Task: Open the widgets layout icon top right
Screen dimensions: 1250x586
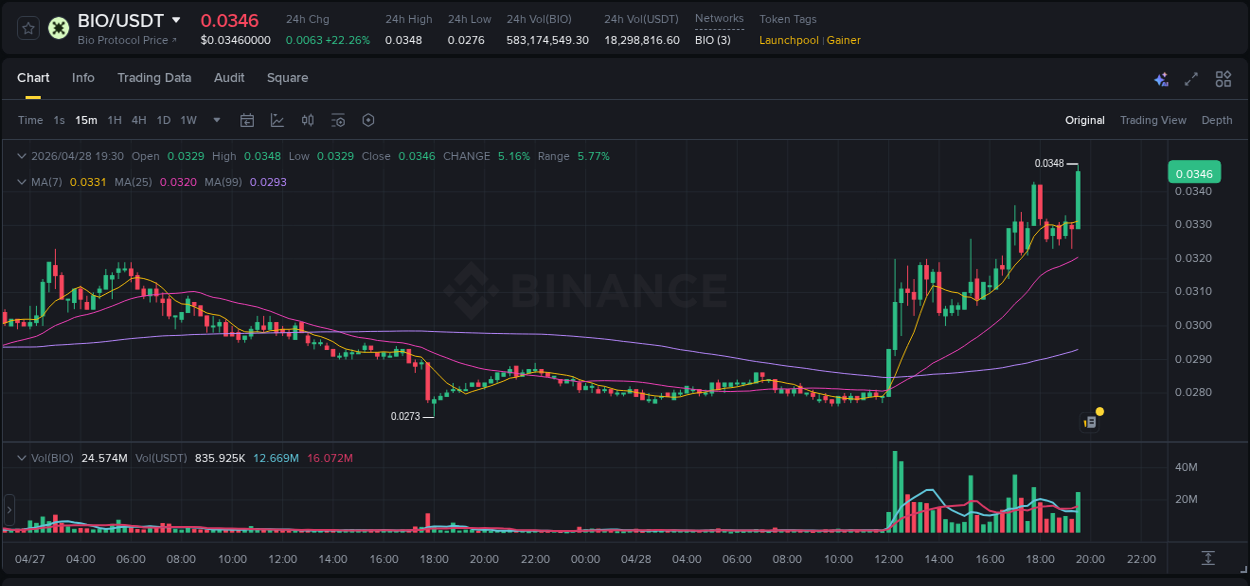Action: click(x=1223, y=78)
